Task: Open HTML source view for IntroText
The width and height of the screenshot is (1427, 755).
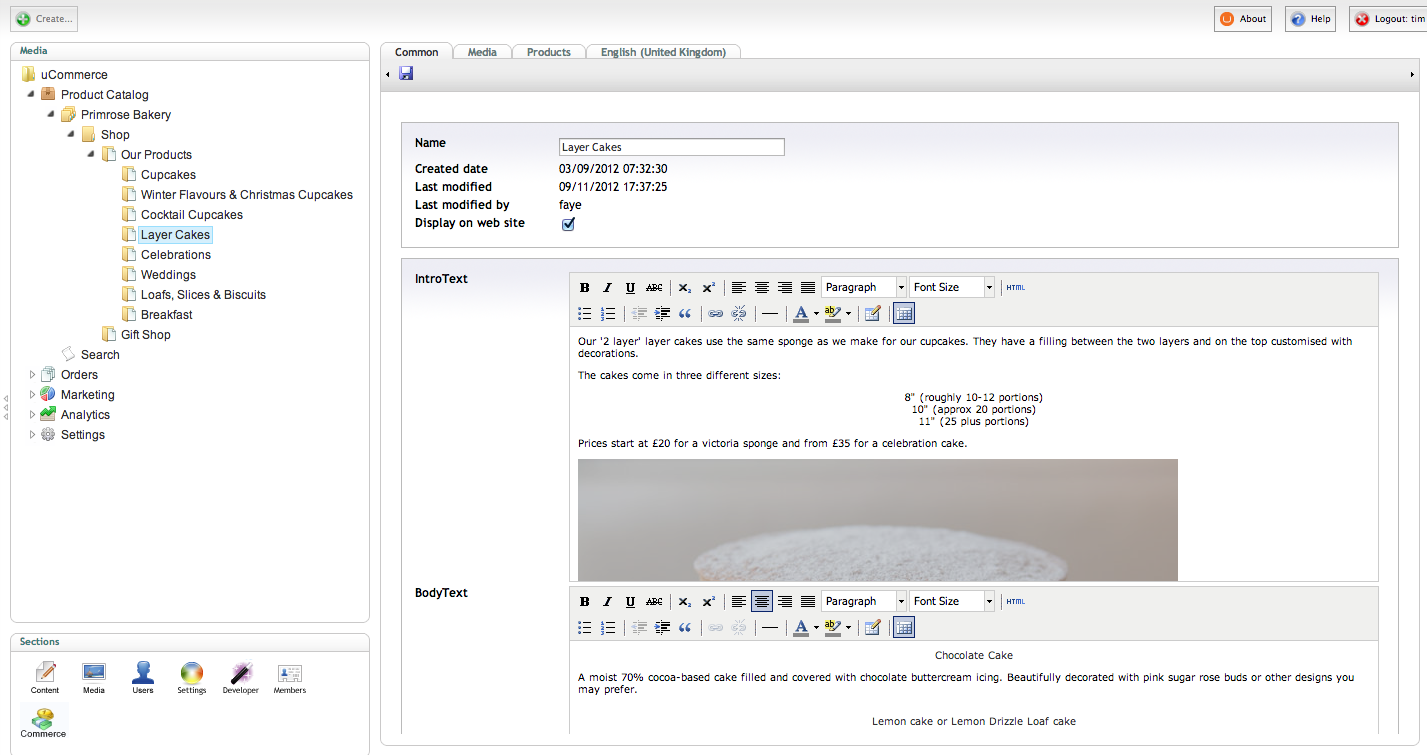Action: tap(1015, 287)
